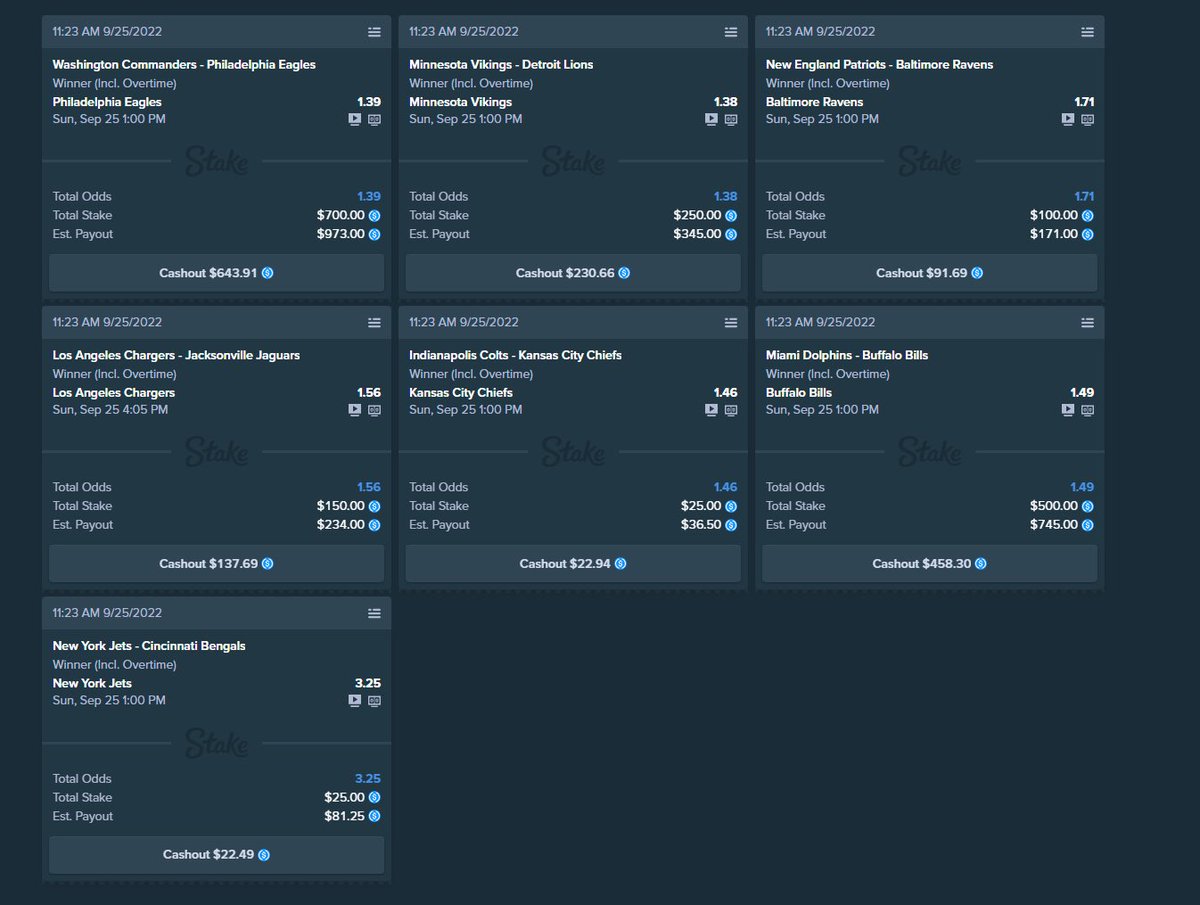Click currency icon beside $36.50 est. payout
Viewport: 1200px width, 905px height.
[731, 526]
